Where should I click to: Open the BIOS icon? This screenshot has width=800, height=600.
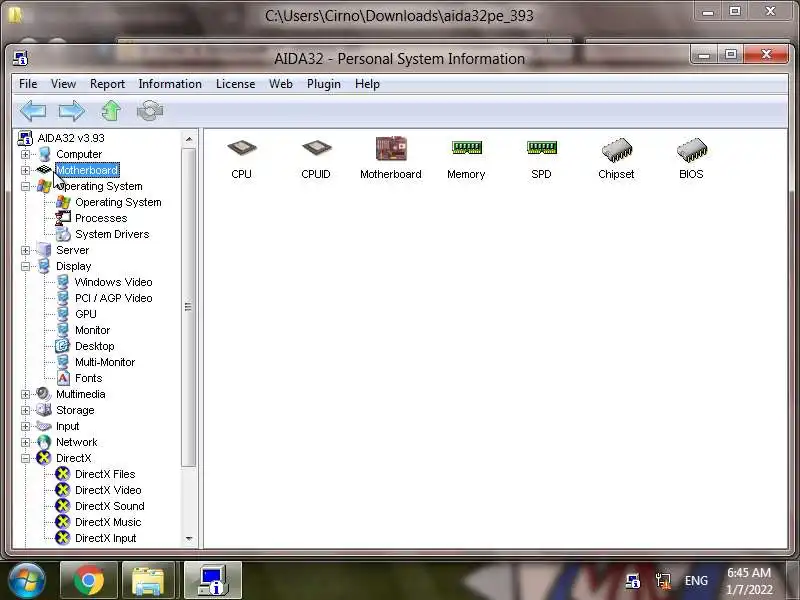pos(691,158)
